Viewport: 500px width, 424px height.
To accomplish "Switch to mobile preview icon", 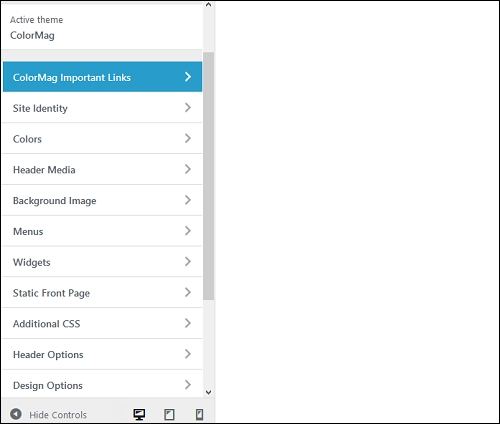I will (x=199, y=414).
